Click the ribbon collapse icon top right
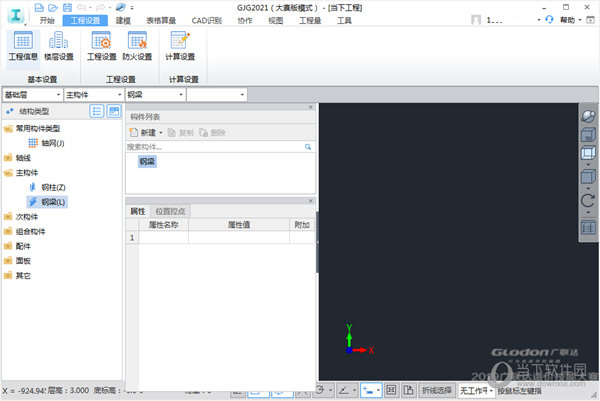Viewport: 600px width, 401px height. pos(591,20)
